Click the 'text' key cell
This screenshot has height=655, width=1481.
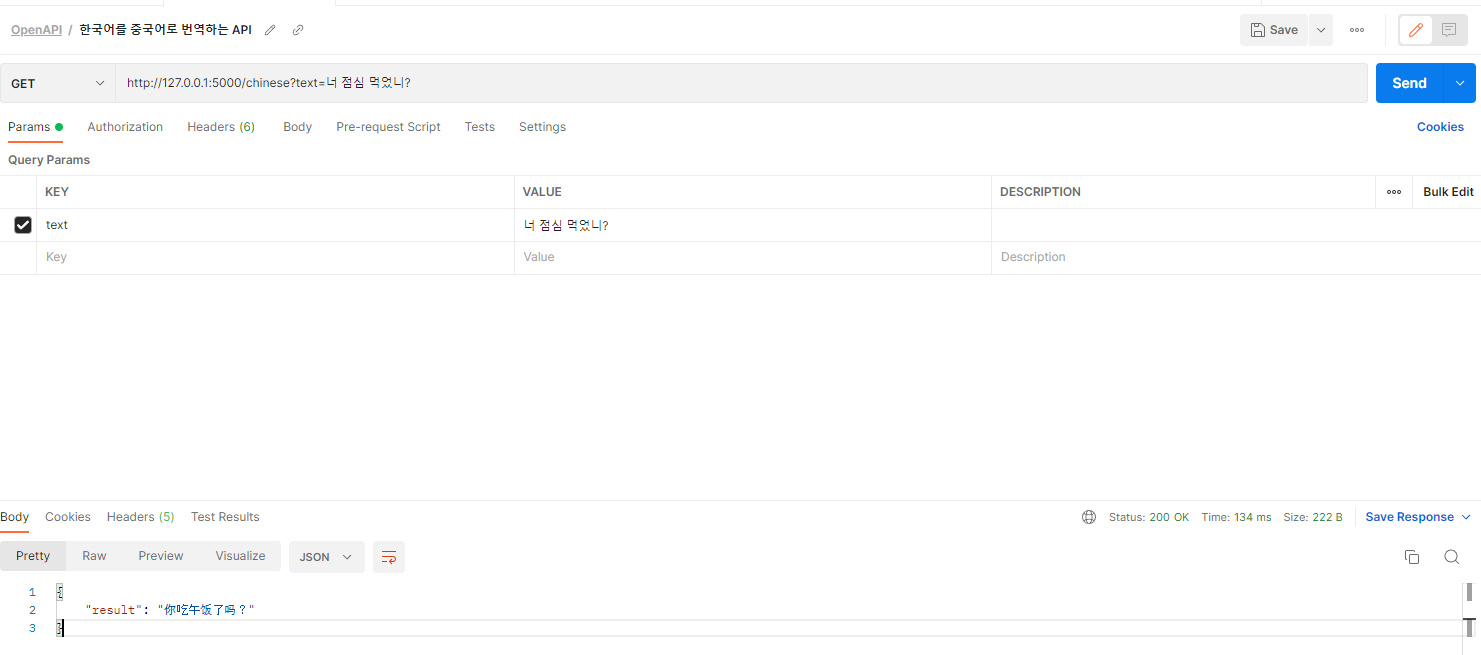click(275, 225)
